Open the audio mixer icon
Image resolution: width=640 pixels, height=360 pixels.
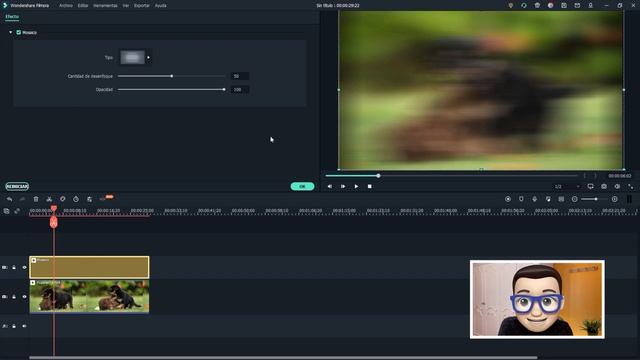tap(548, 199)
